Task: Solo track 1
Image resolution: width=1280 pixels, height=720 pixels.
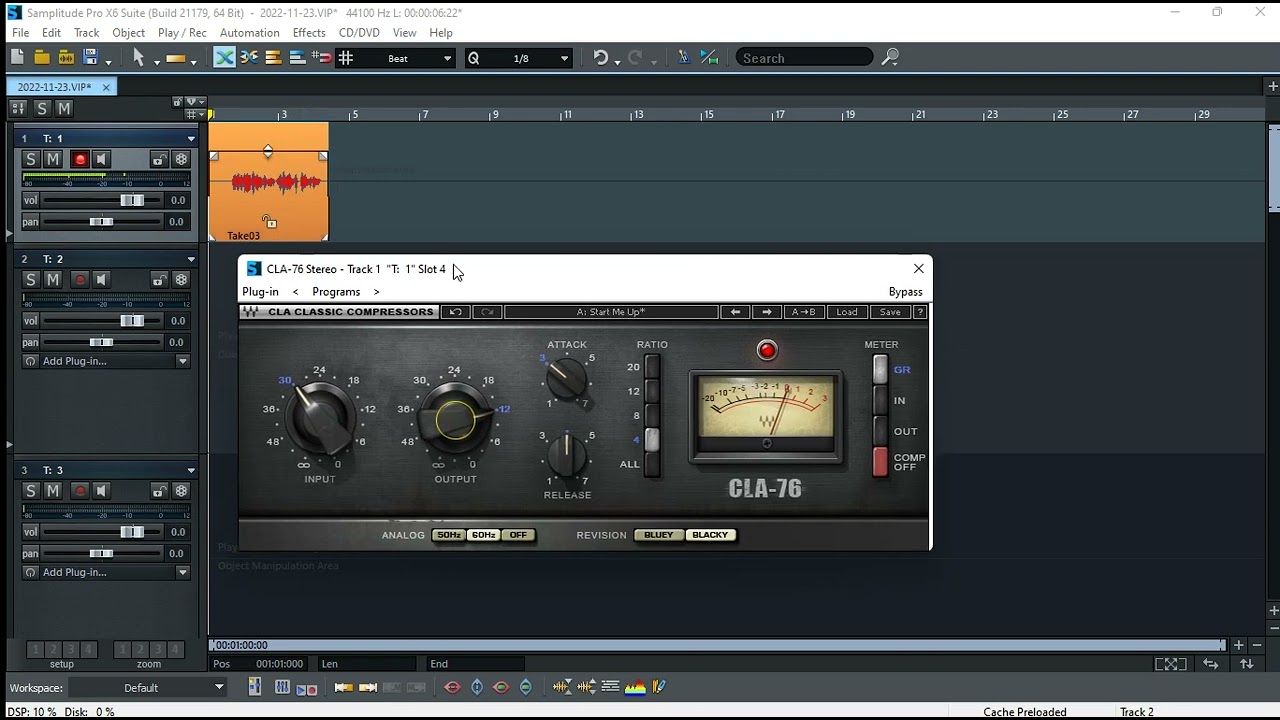Action: click(x=30, y=159)
